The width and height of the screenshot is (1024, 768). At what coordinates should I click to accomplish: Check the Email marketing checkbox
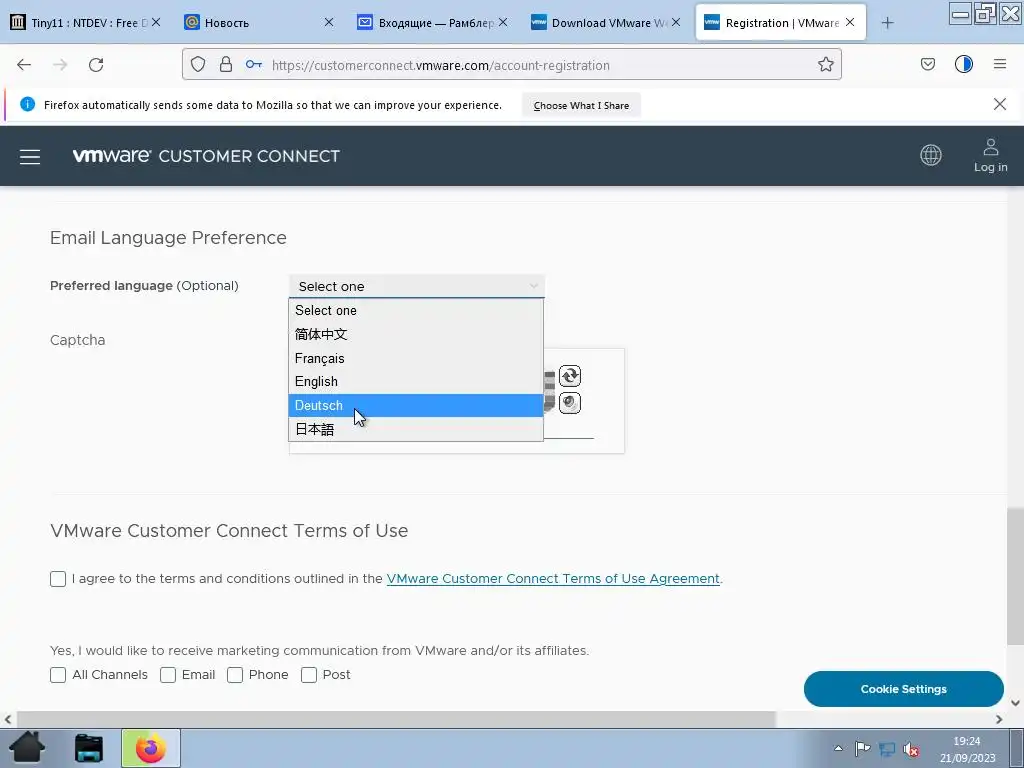click(x=168, y=675)
